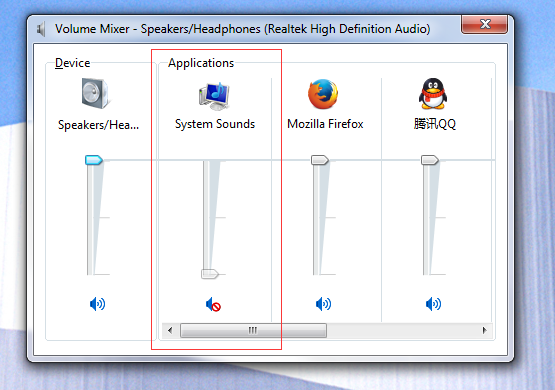Click the Tencent QQ penguin icon

(433, 93)
